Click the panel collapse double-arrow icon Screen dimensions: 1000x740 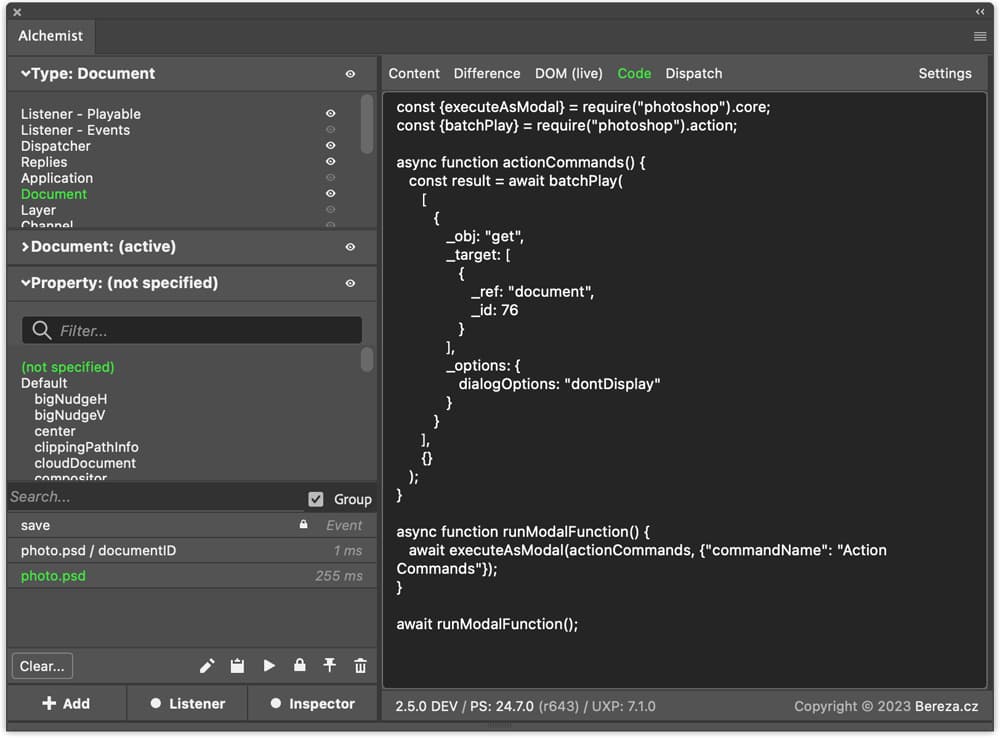pos(980,11)
